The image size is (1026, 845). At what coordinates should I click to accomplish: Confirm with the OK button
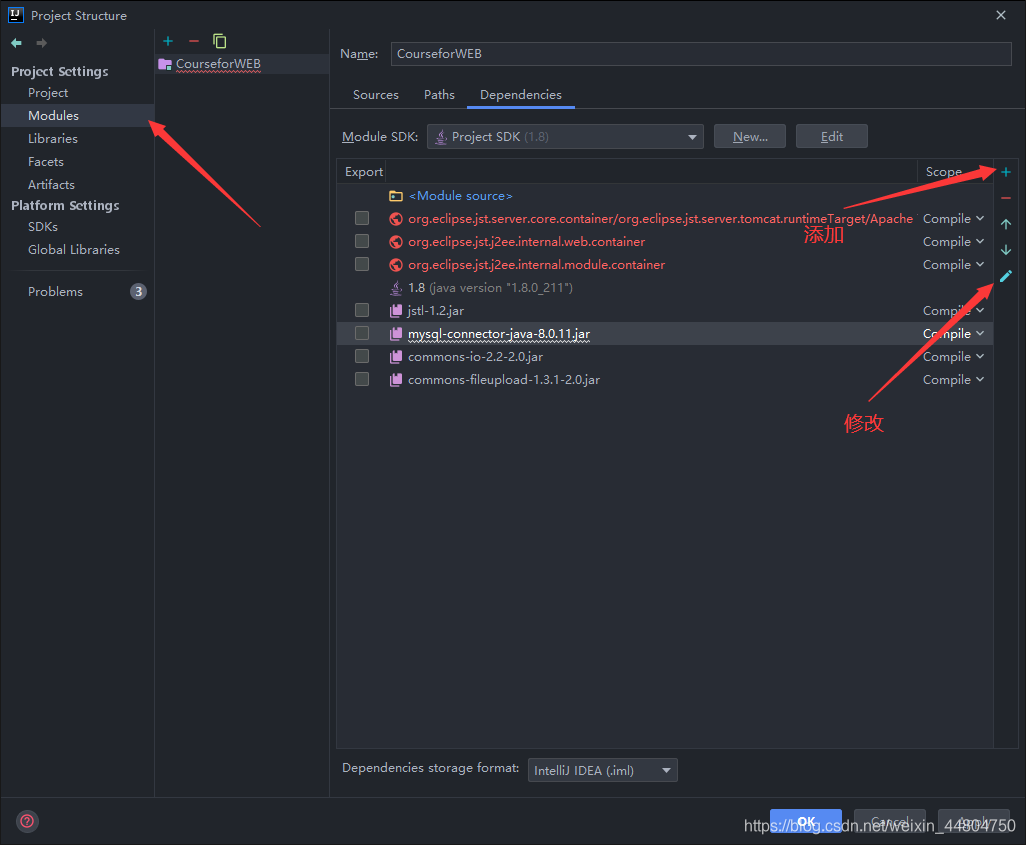point(805,821)
